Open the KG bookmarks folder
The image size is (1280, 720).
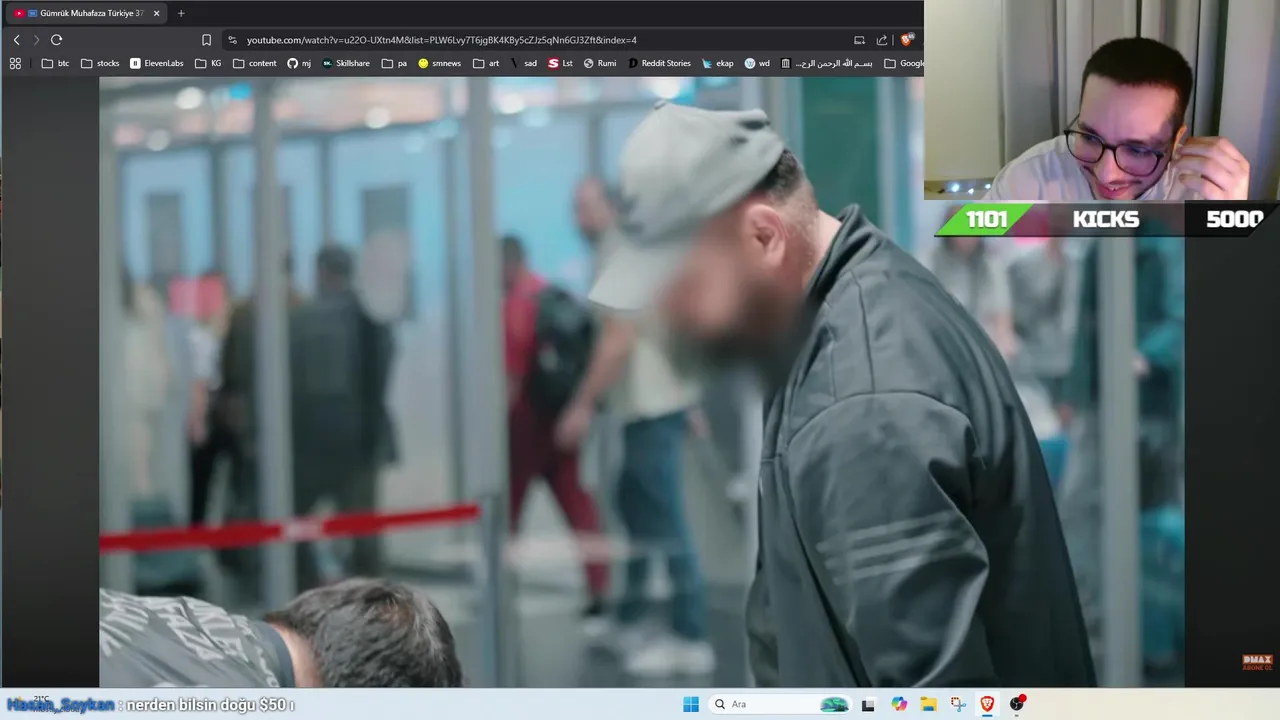tap(208, 63)
